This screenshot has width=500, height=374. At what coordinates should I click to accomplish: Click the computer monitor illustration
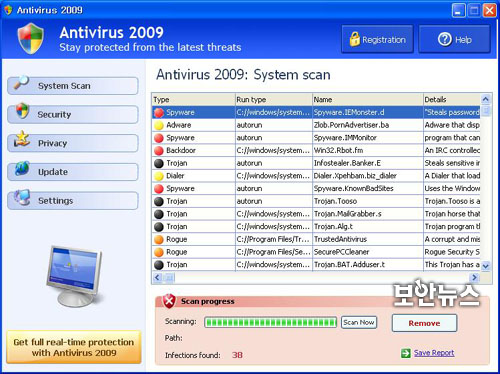pos(75,276)
